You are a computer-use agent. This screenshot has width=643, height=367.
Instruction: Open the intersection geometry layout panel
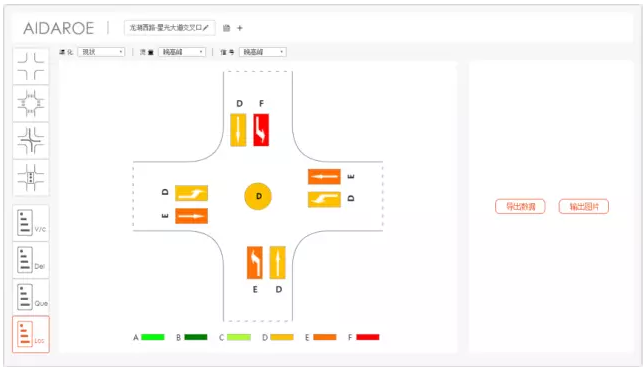31,66
